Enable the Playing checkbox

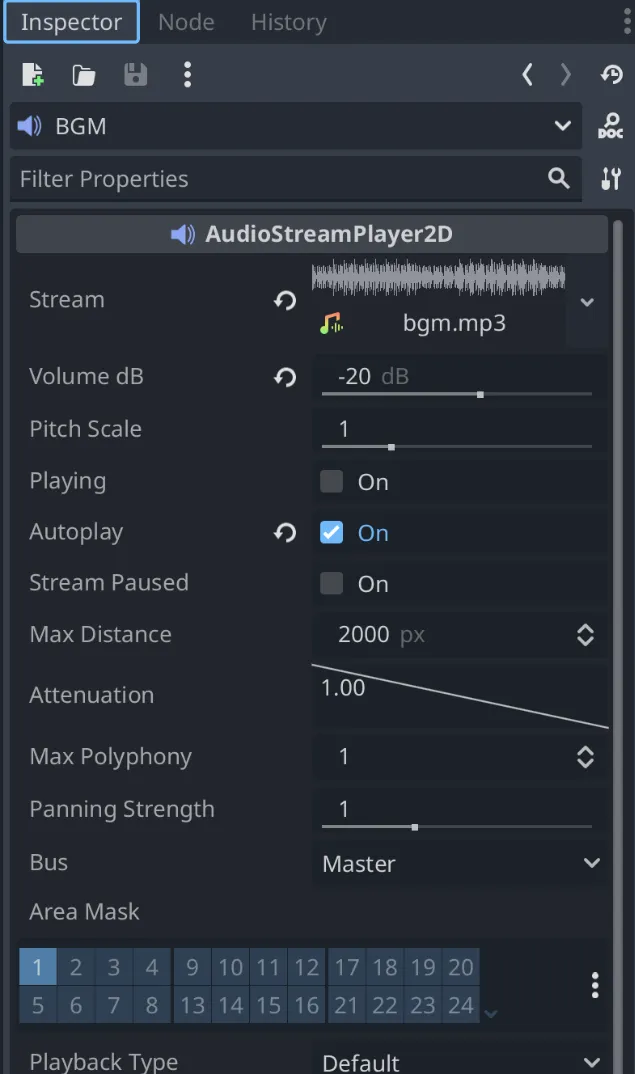[332, 482]
